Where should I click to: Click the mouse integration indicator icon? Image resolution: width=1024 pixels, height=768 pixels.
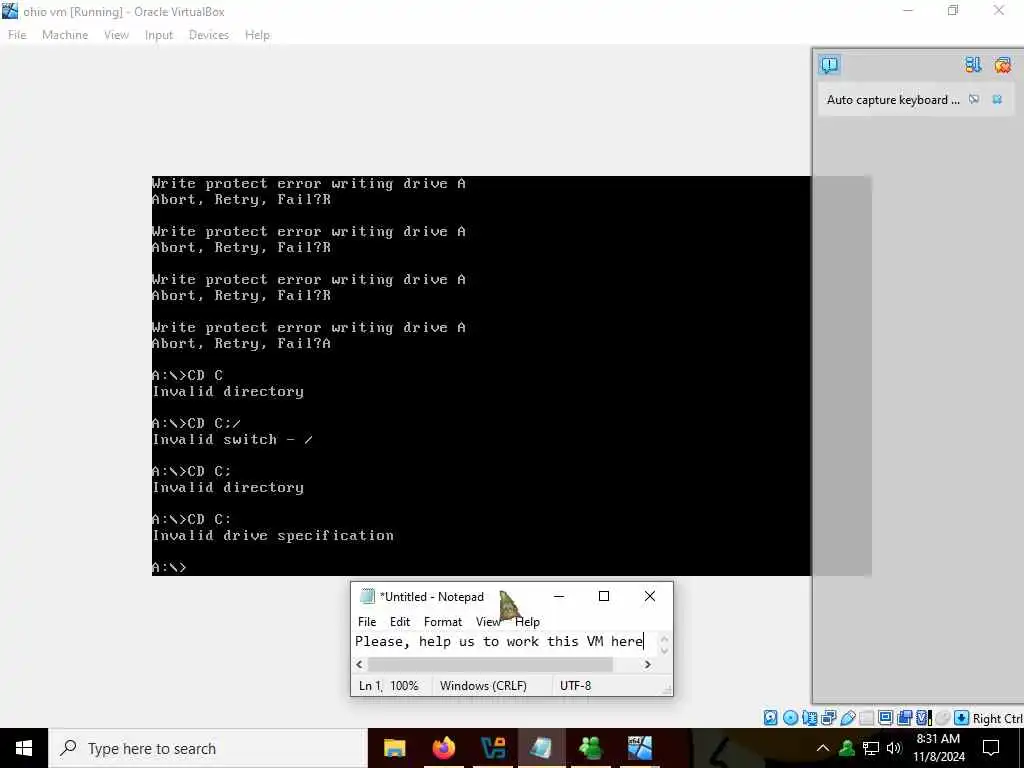(942, 718)
